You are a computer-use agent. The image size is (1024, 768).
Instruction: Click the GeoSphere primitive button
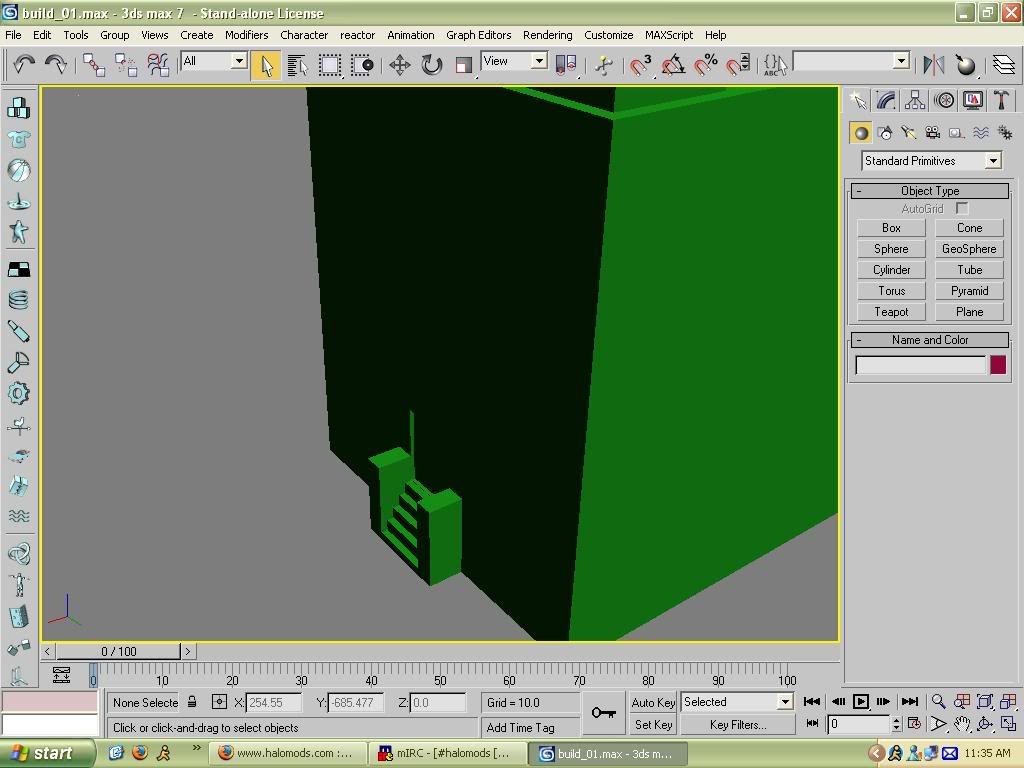[969, 249]
